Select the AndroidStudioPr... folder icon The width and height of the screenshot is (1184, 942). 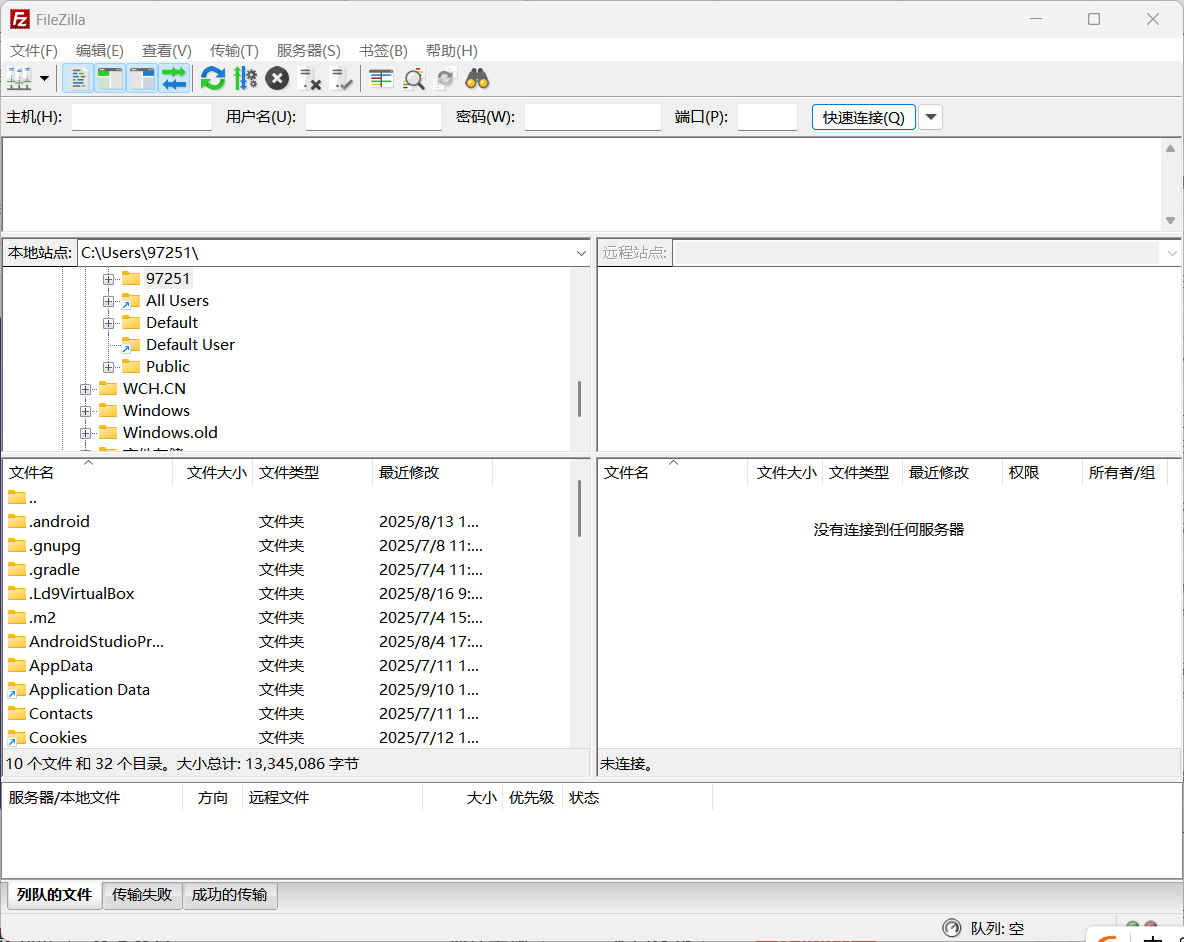click(17, 642)
